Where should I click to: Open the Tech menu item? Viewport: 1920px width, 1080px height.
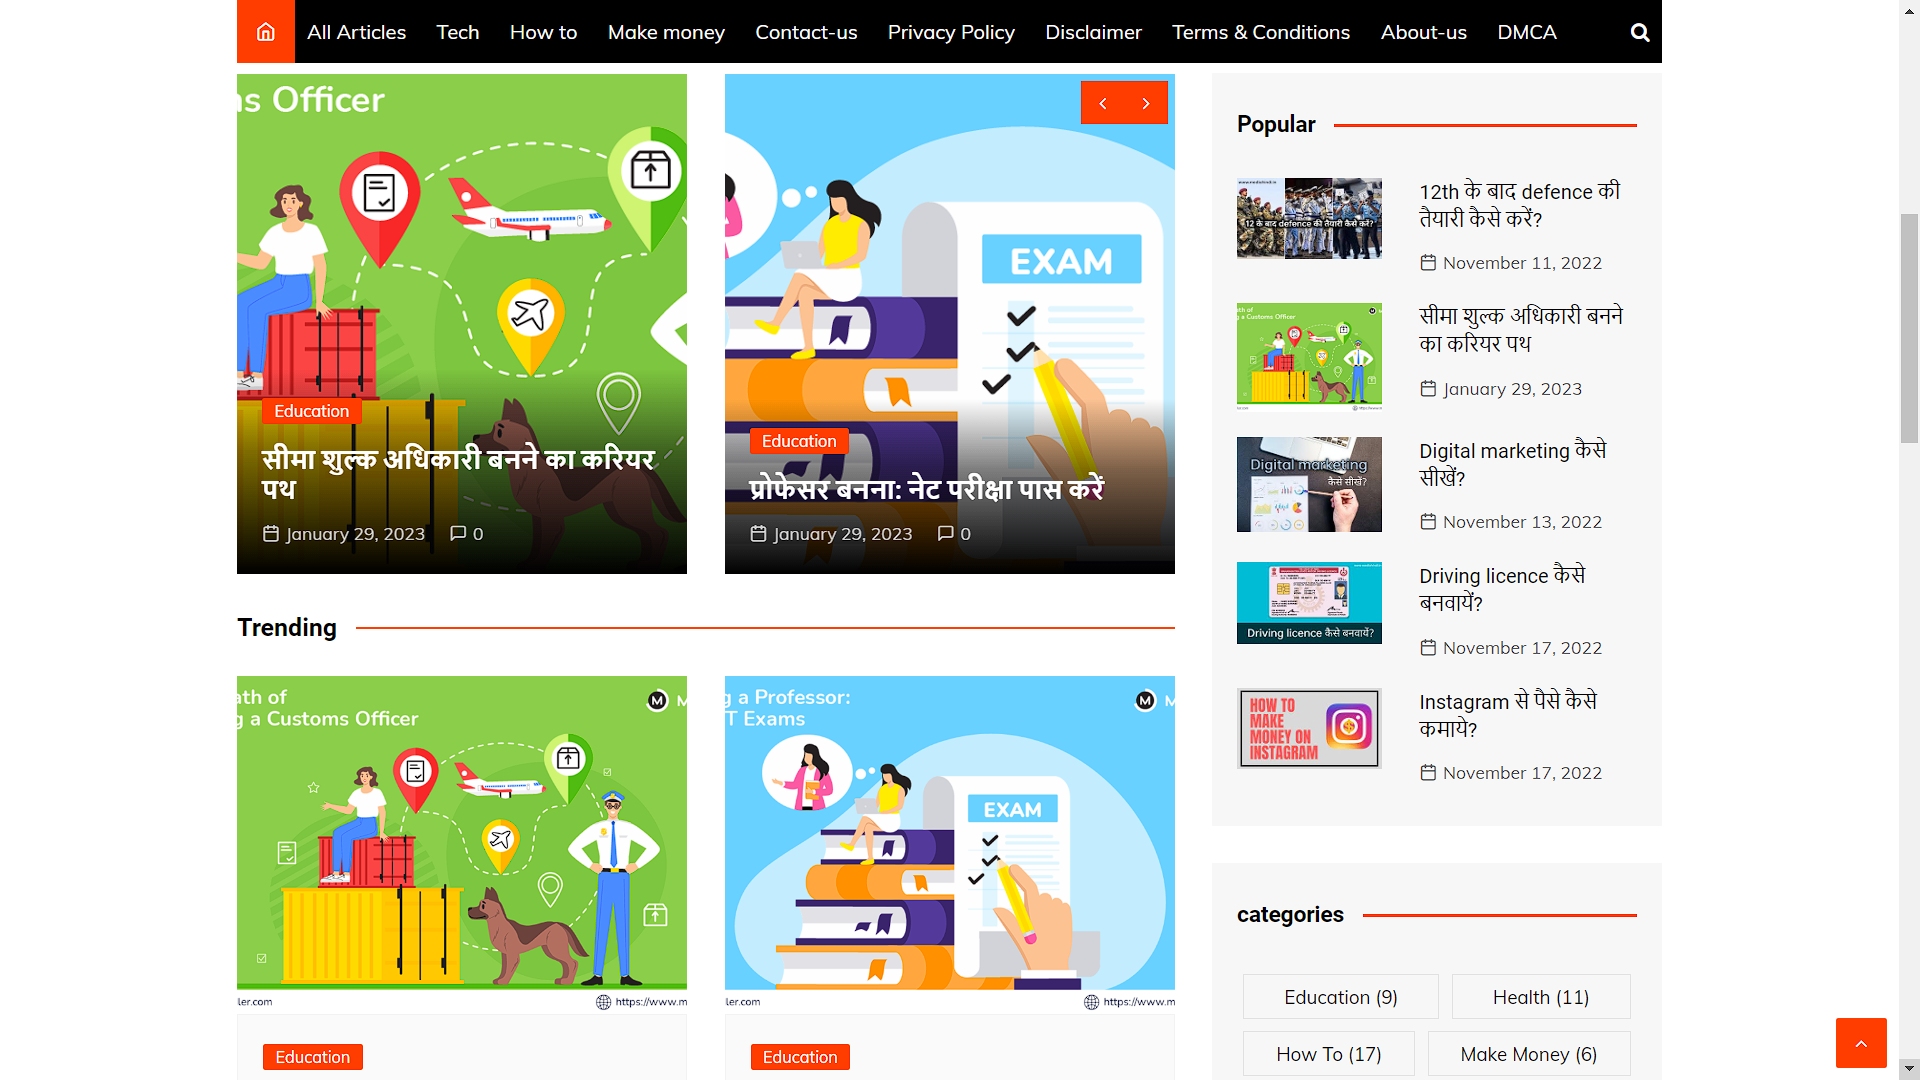[x=457, y=32]
